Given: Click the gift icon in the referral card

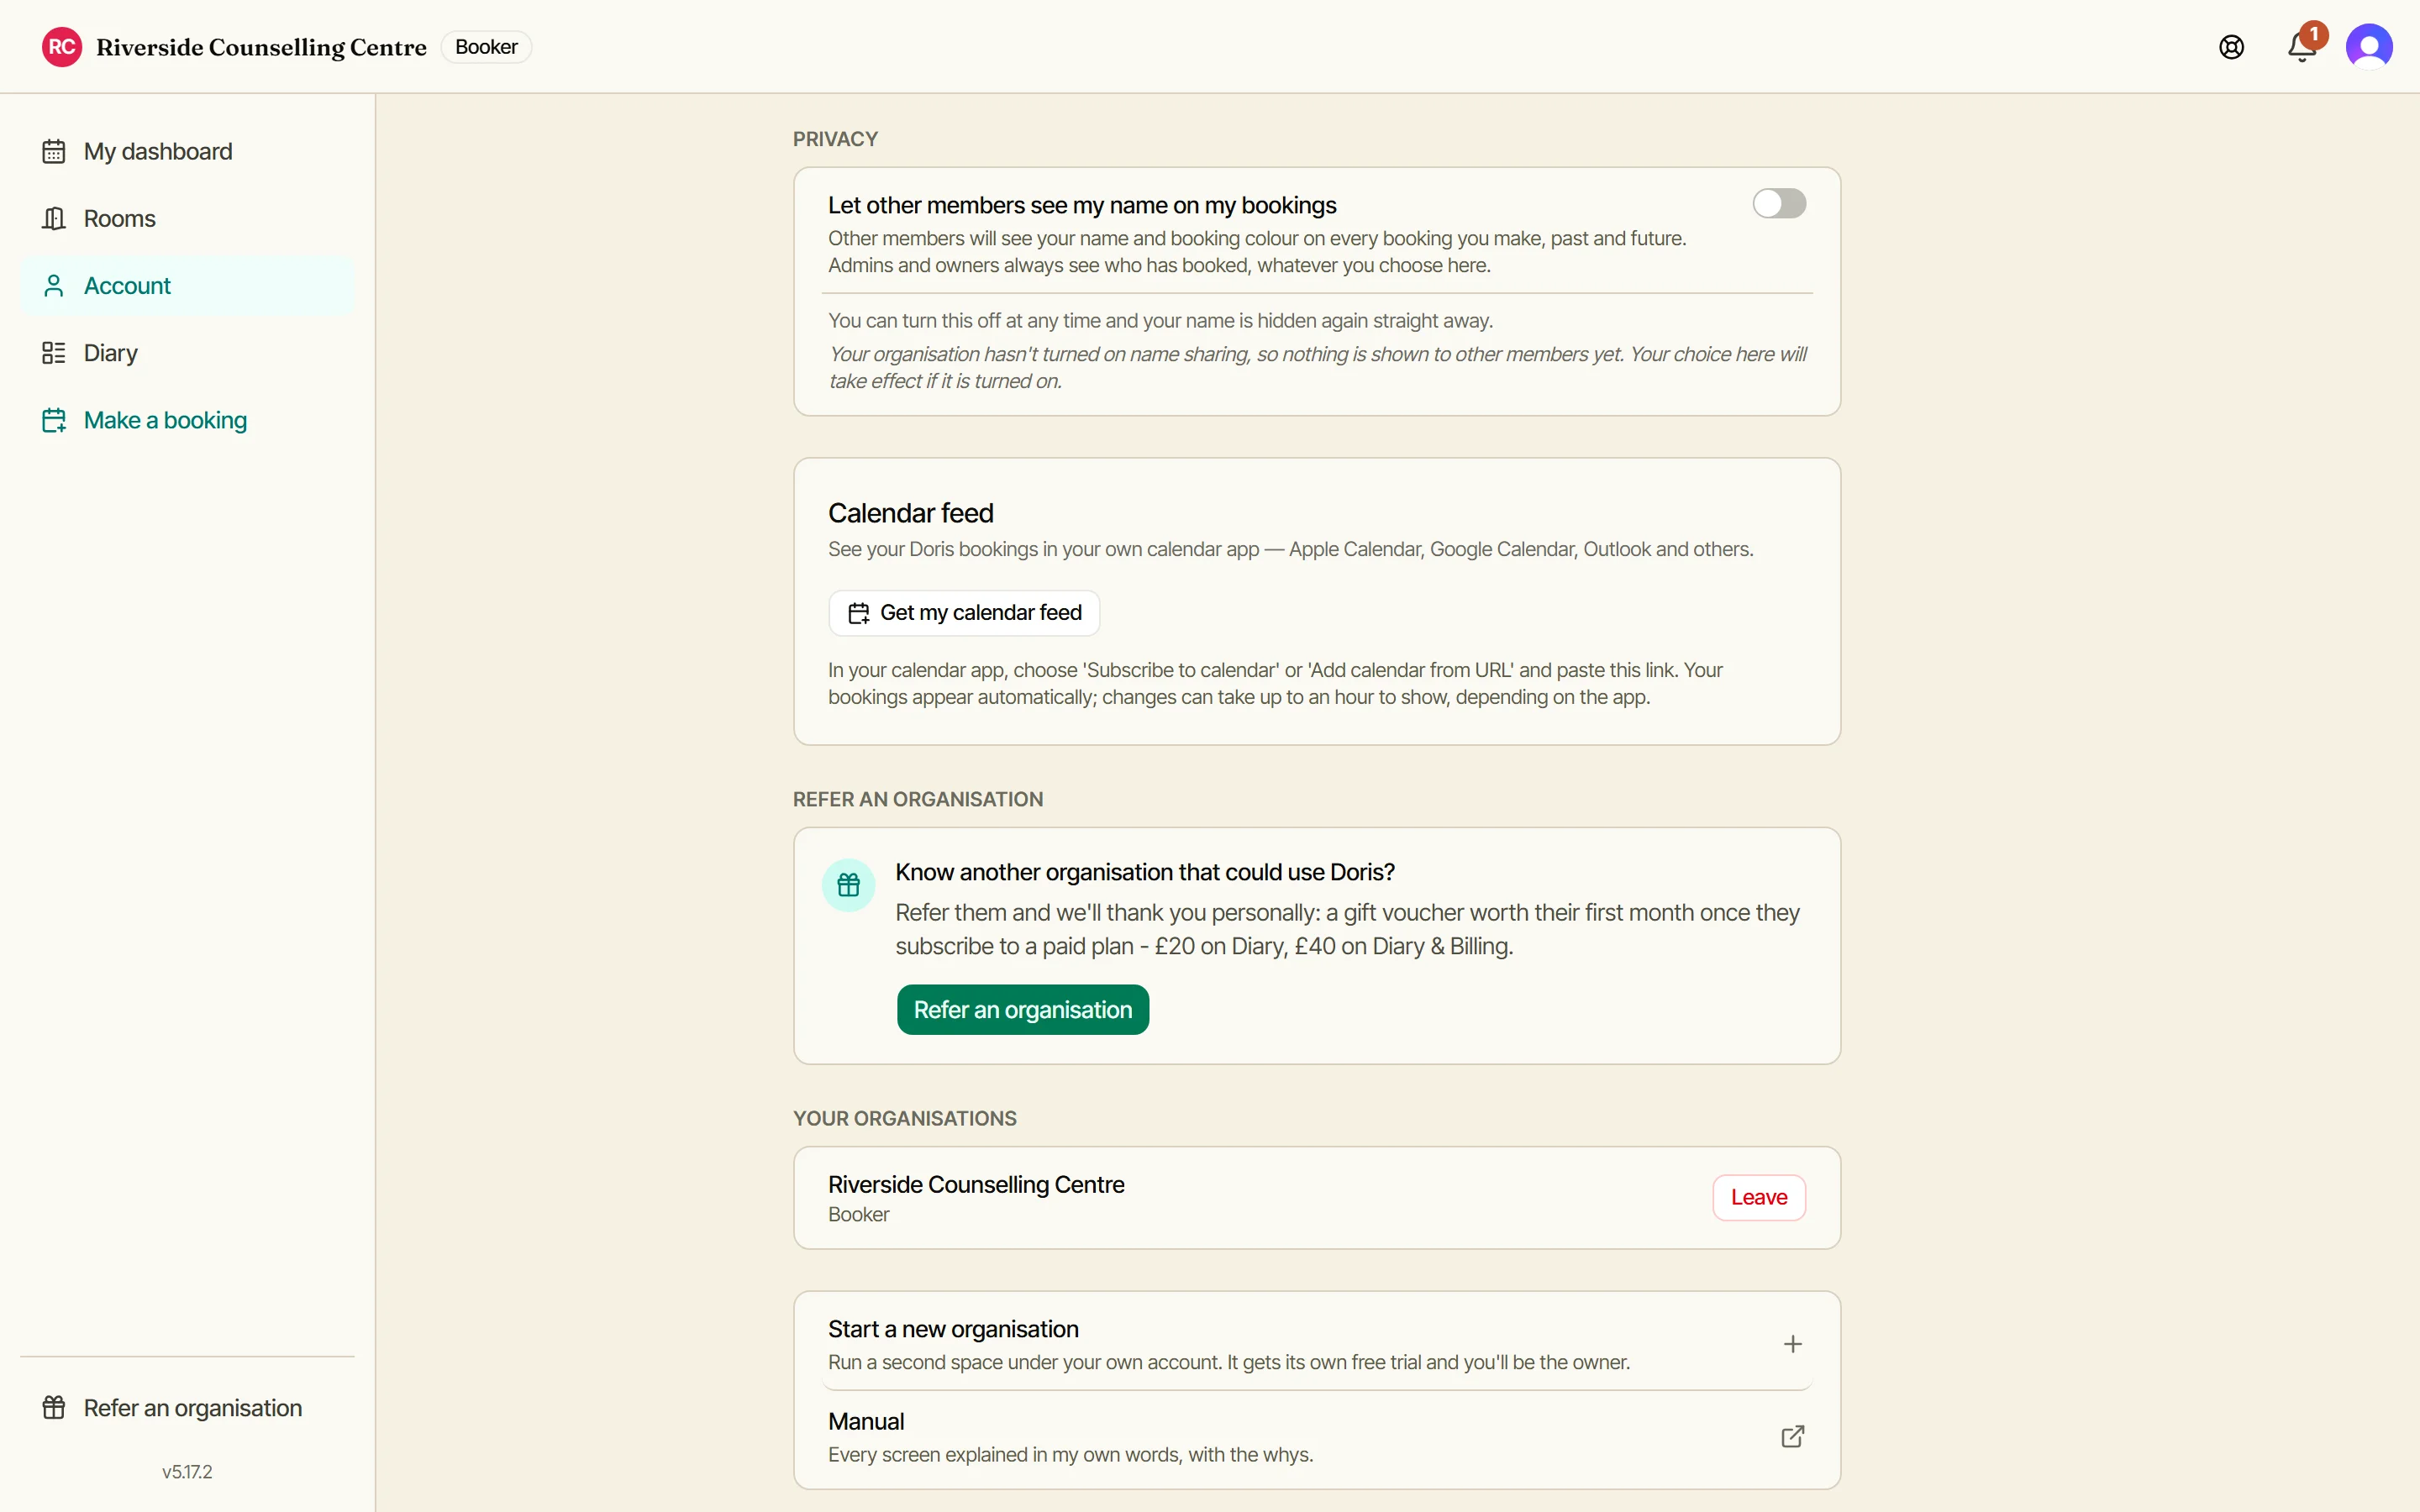Looking at the screenshot, I should click(x=848, y=885).
